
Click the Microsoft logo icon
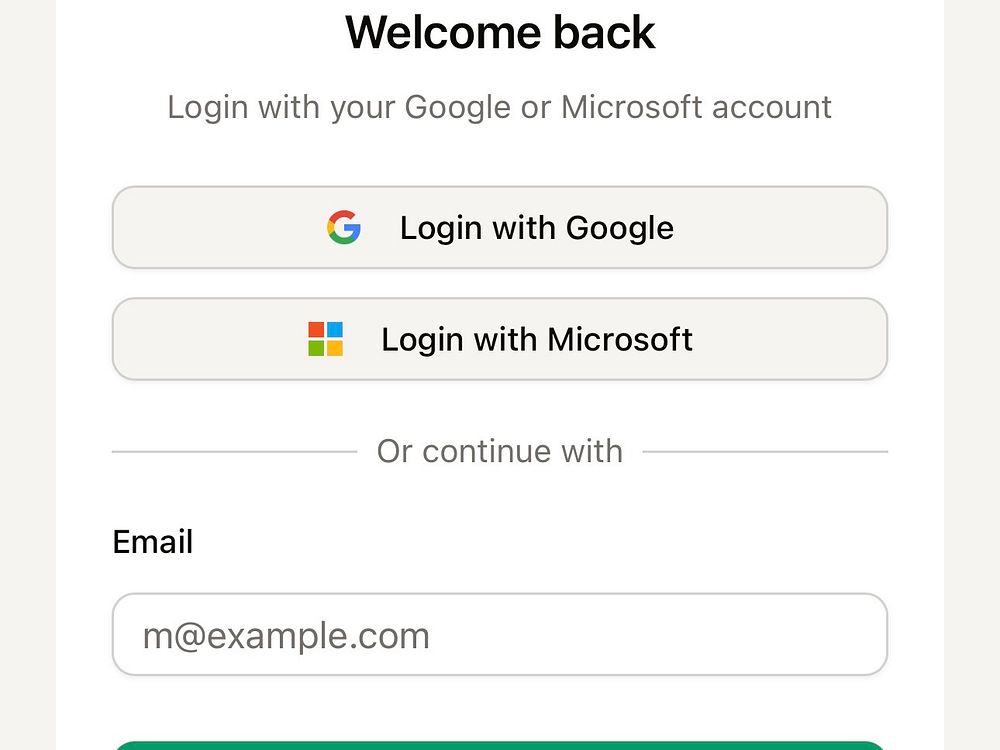[325, 339]
